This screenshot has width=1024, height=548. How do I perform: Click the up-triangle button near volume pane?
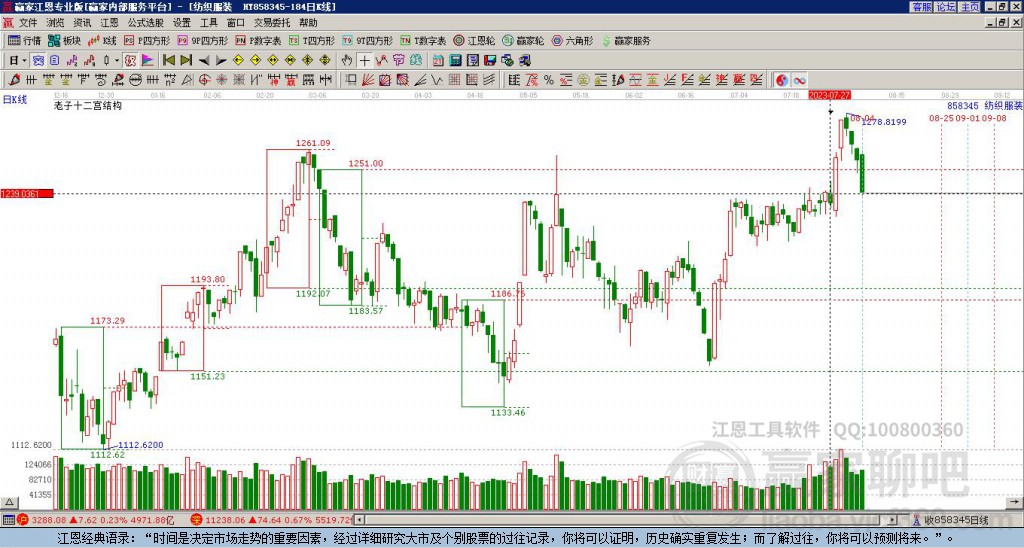[x=9, y=502]
